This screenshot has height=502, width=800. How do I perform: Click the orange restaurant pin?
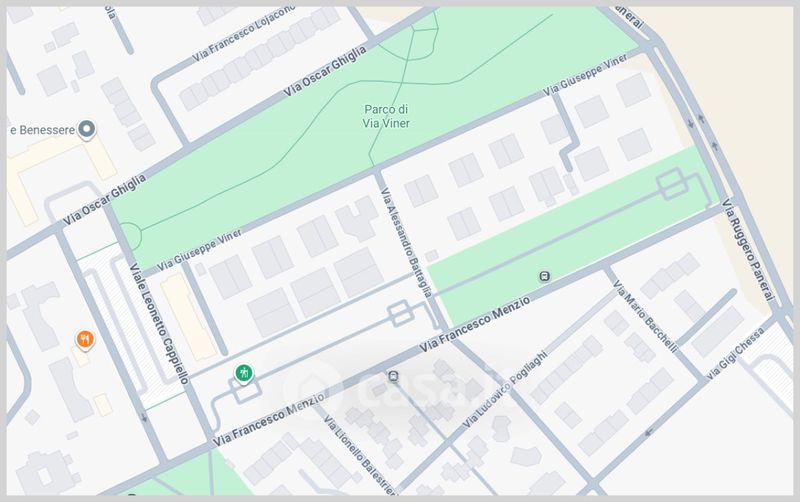point(86,340)
